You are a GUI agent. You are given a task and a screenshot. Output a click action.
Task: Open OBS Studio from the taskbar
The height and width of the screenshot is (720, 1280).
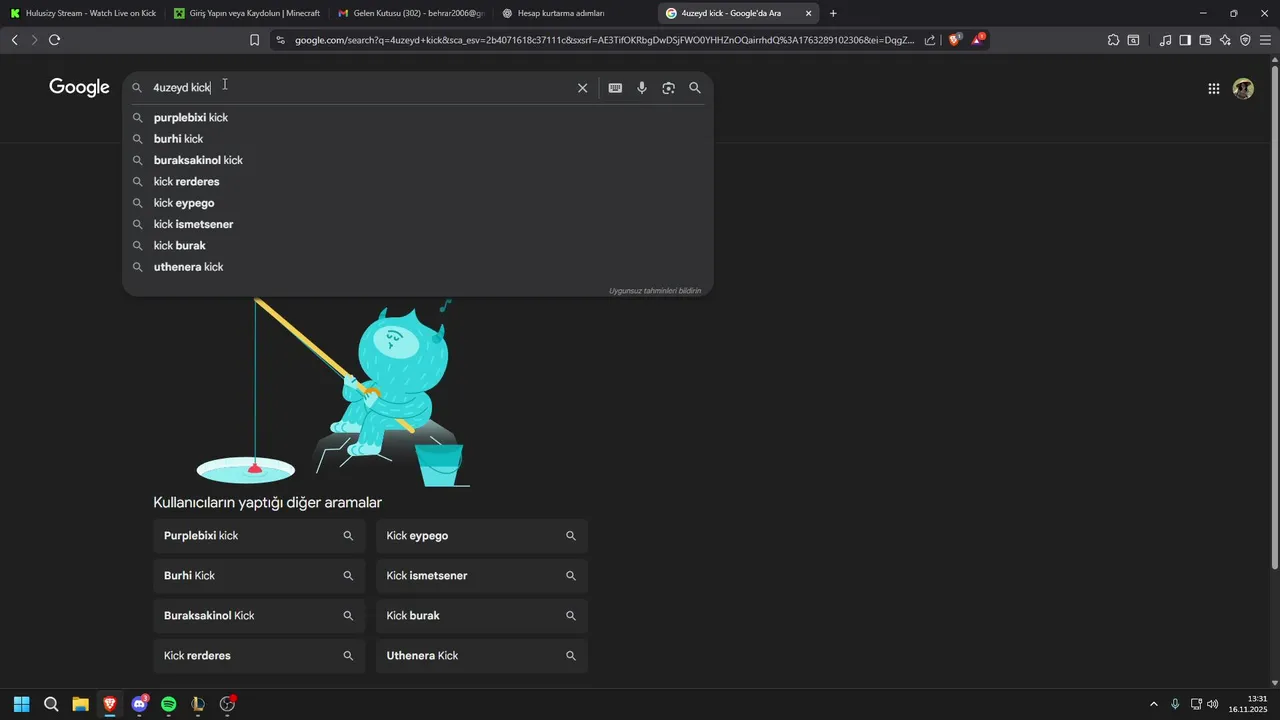click(227, 704)
